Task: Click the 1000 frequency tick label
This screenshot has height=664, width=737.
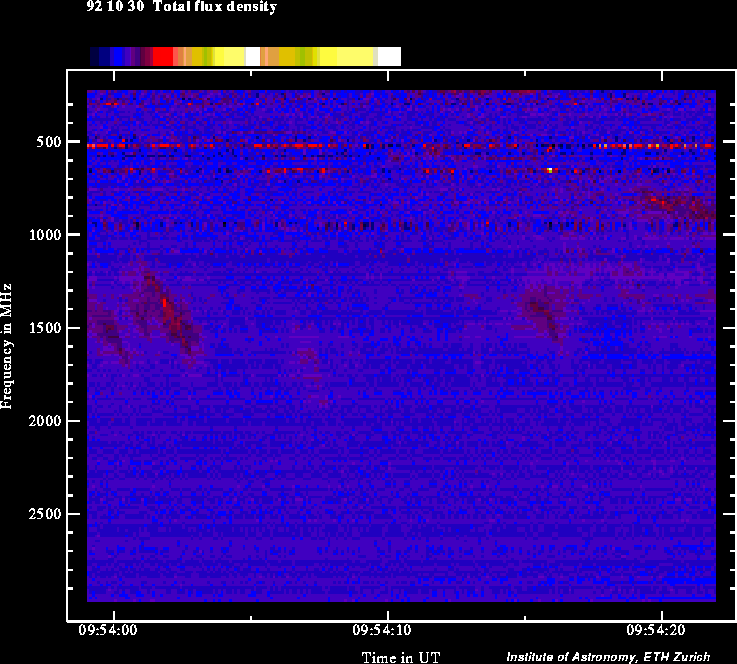Action: pos(45,234)
